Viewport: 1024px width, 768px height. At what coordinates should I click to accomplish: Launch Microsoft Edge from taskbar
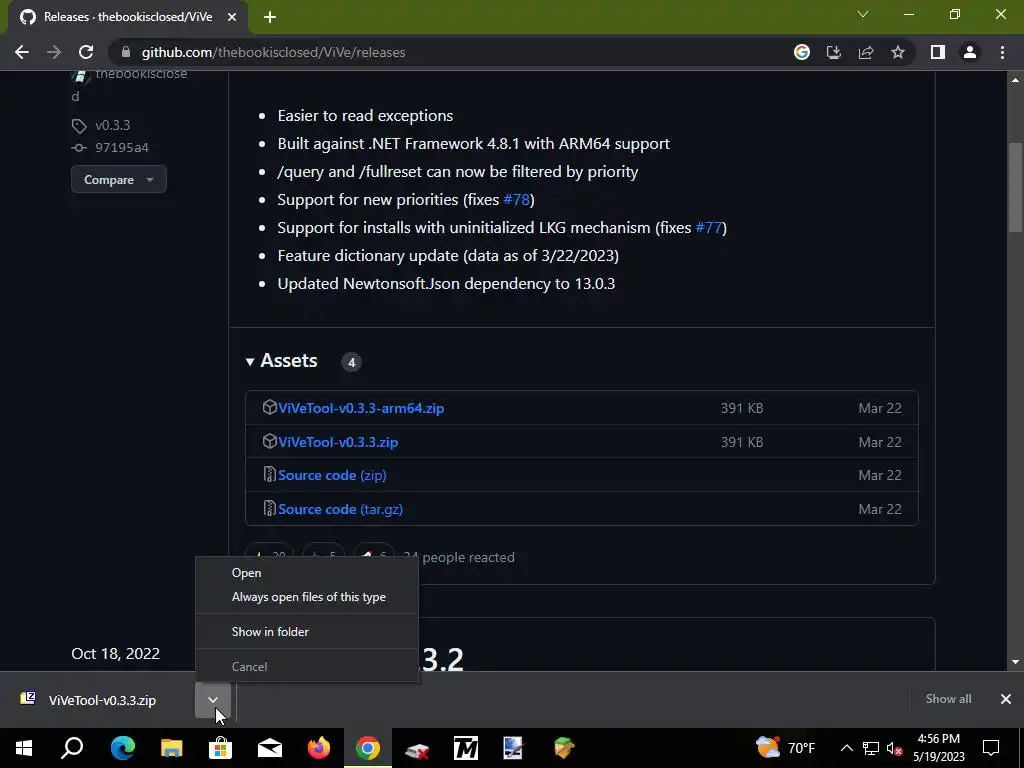coord(122,748)
